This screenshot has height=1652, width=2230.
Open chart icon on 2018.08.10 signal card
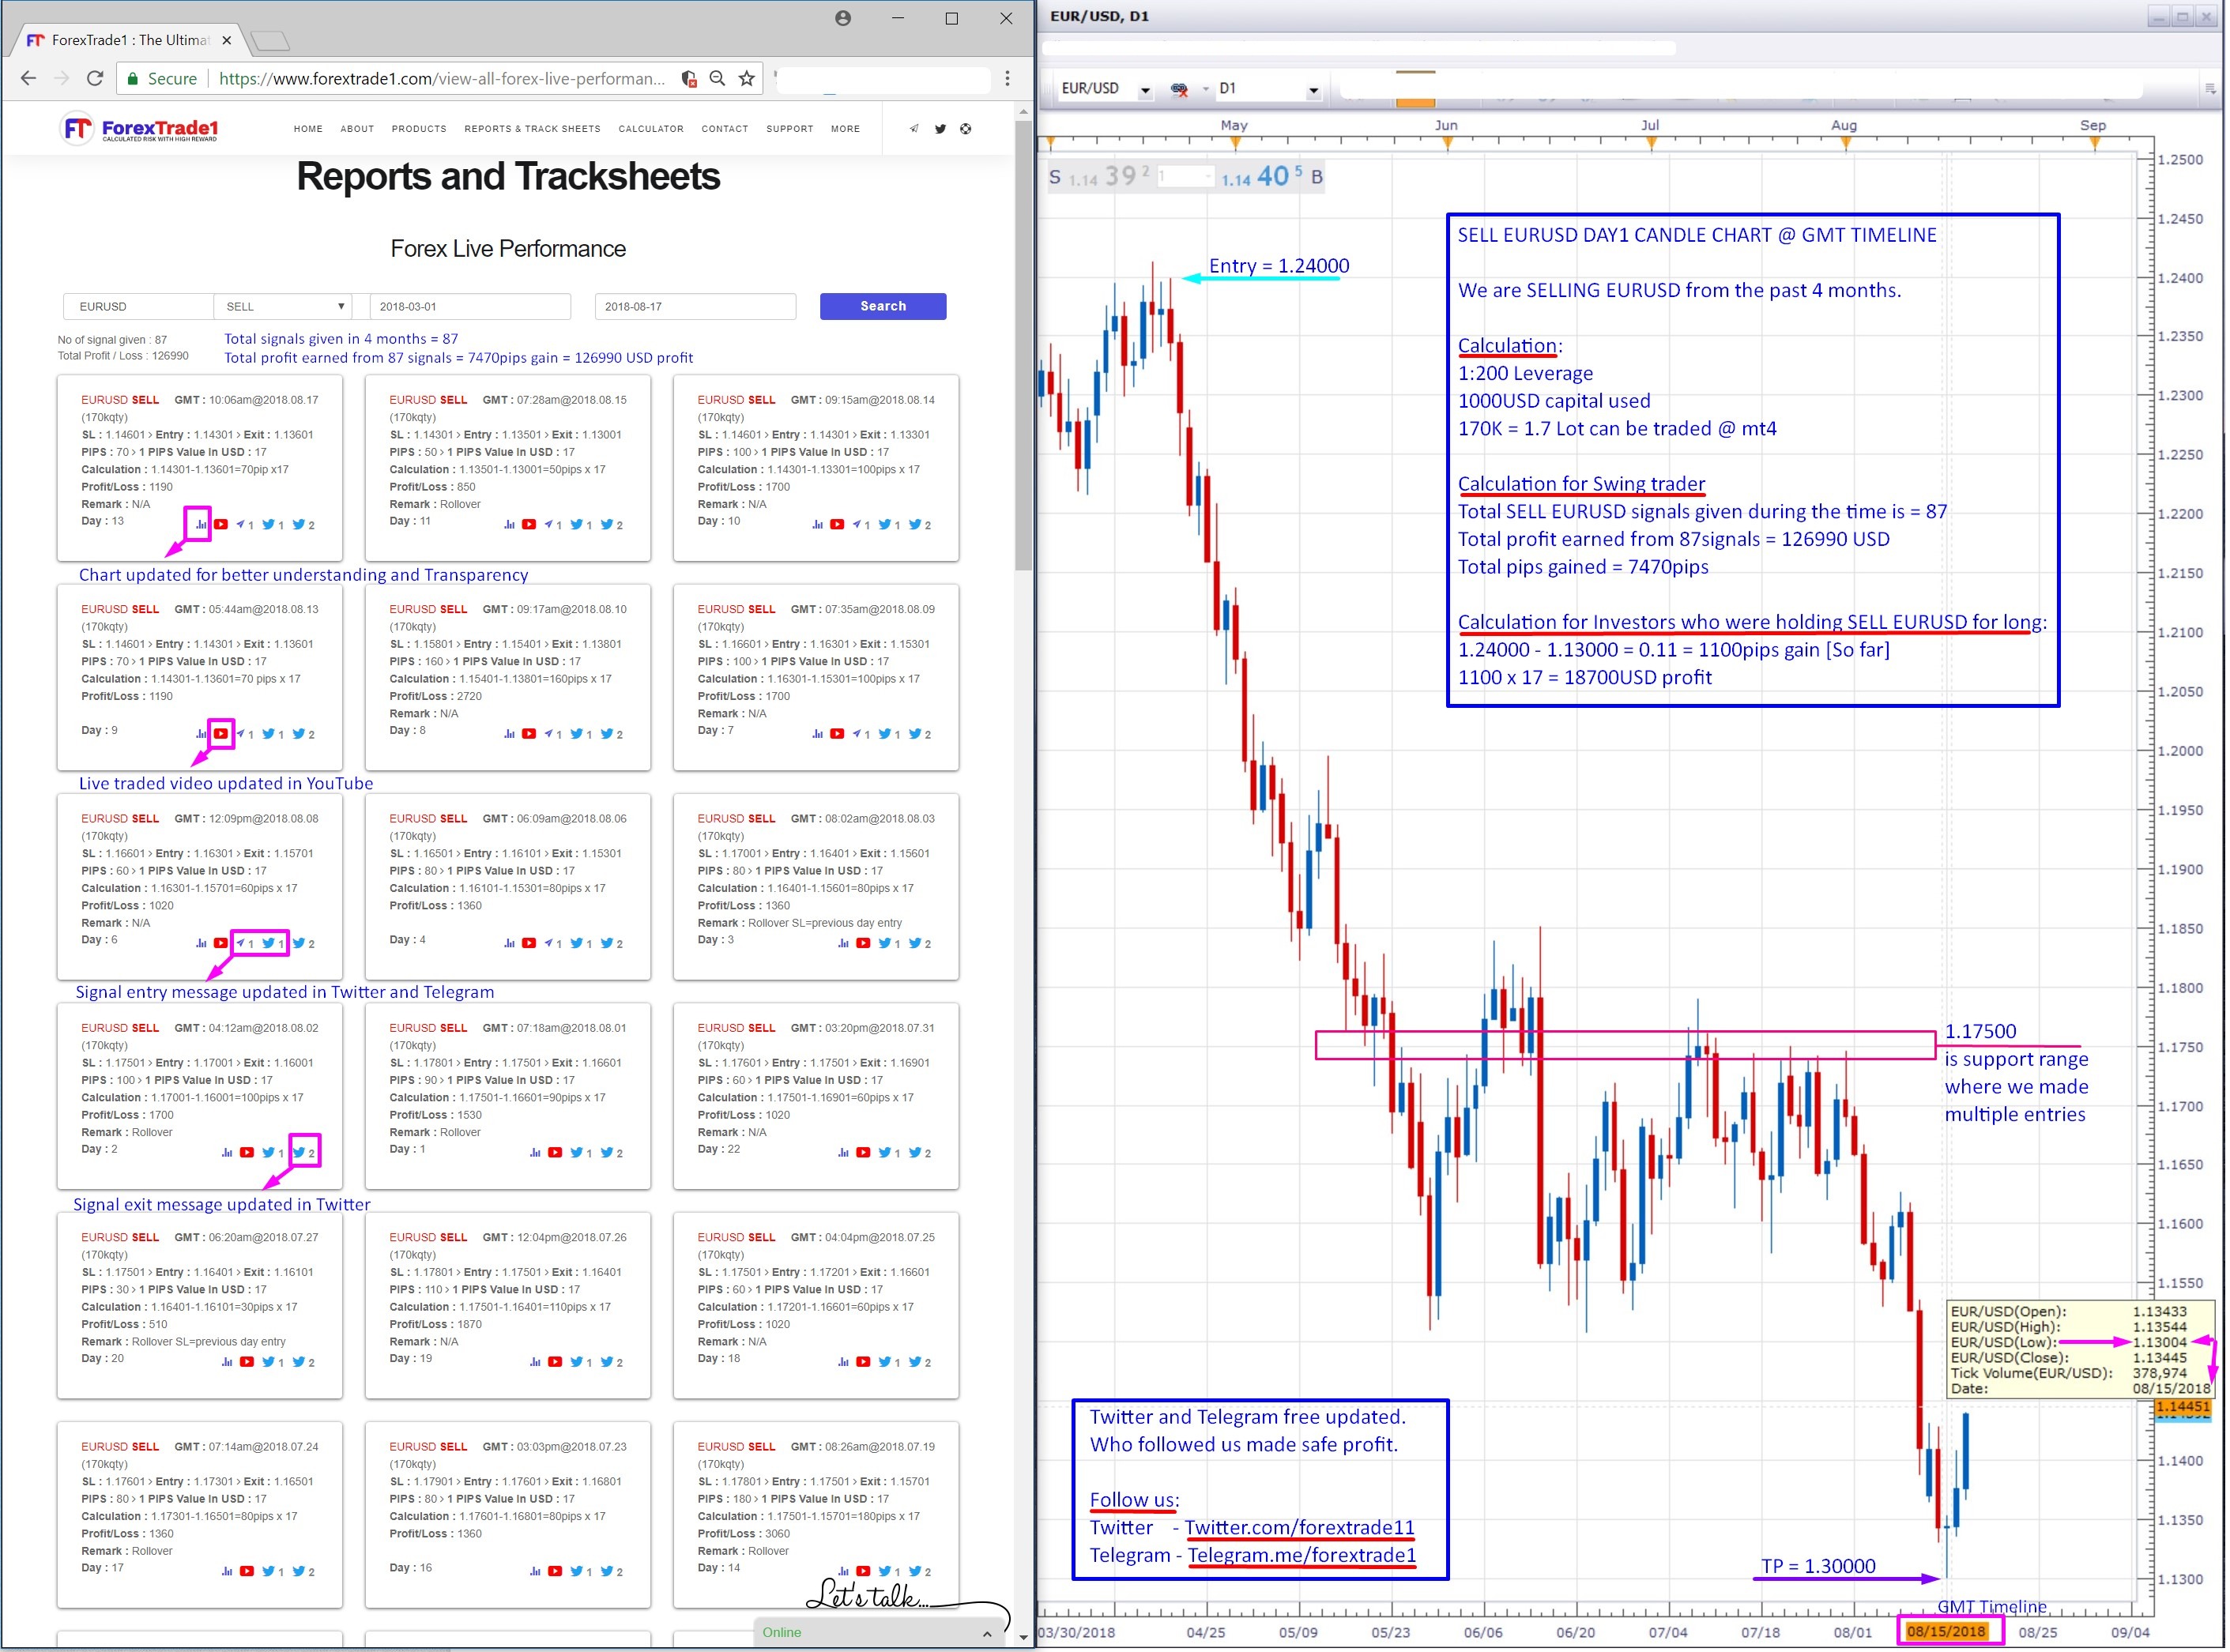510,734
